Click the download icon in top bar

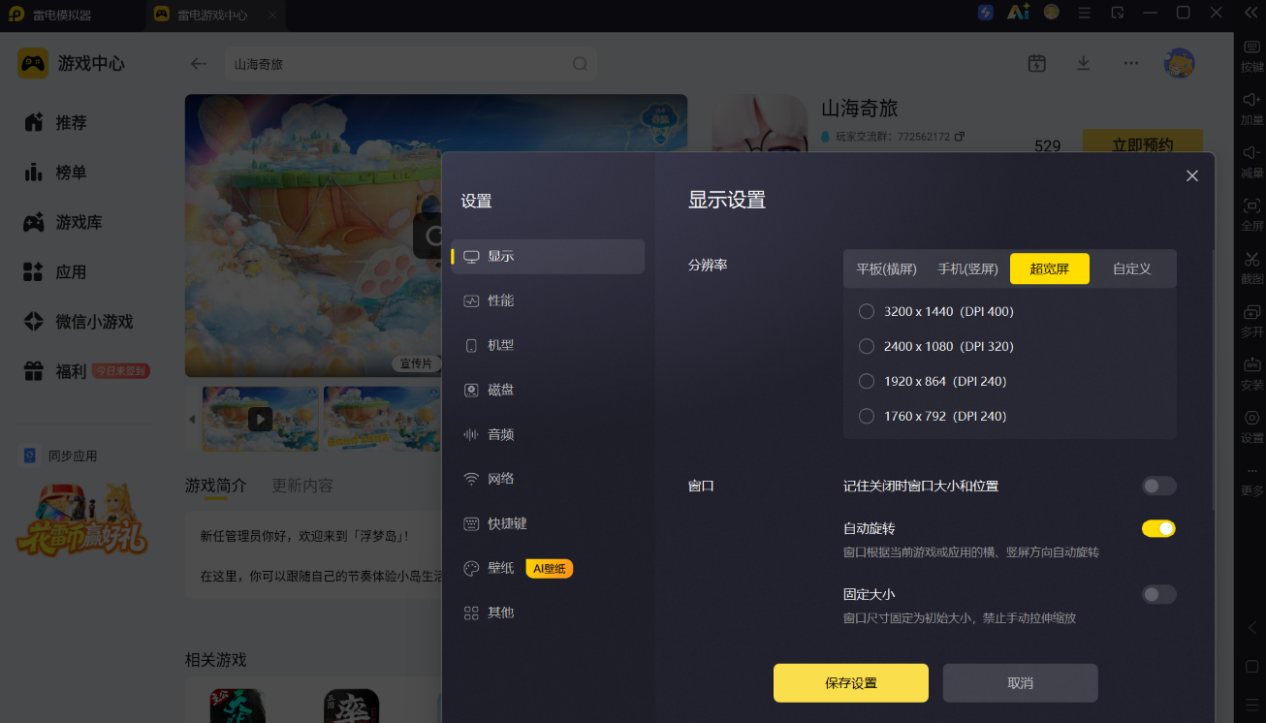coord(1083,63)
